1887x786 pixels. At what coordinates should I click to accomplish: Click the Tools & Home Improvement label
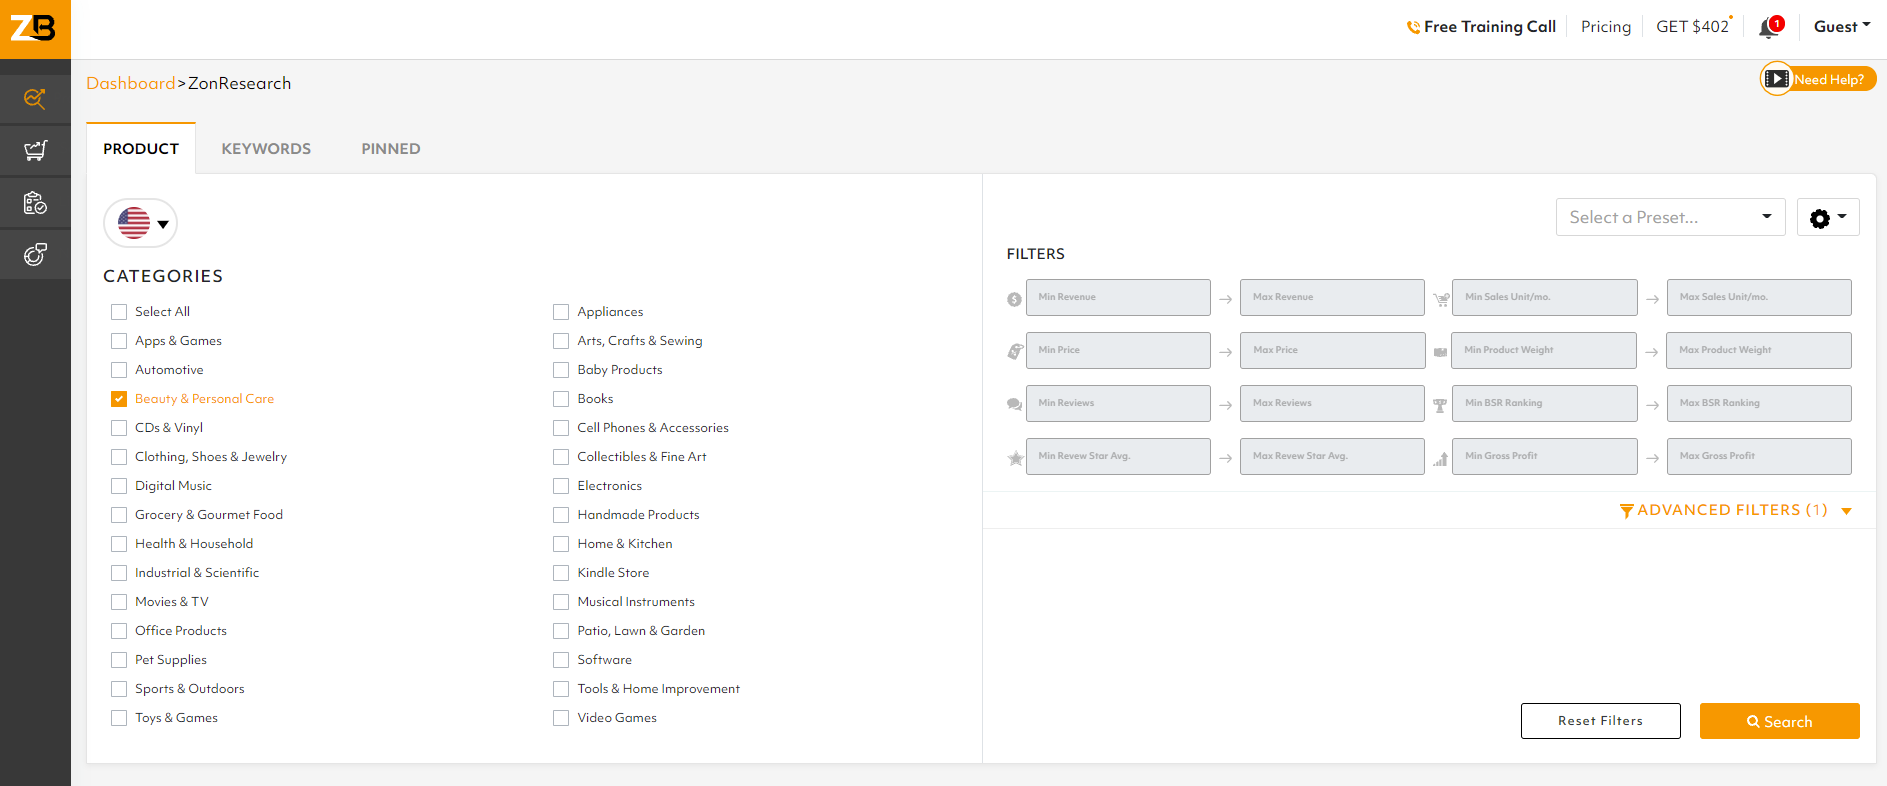pos(658,689)
